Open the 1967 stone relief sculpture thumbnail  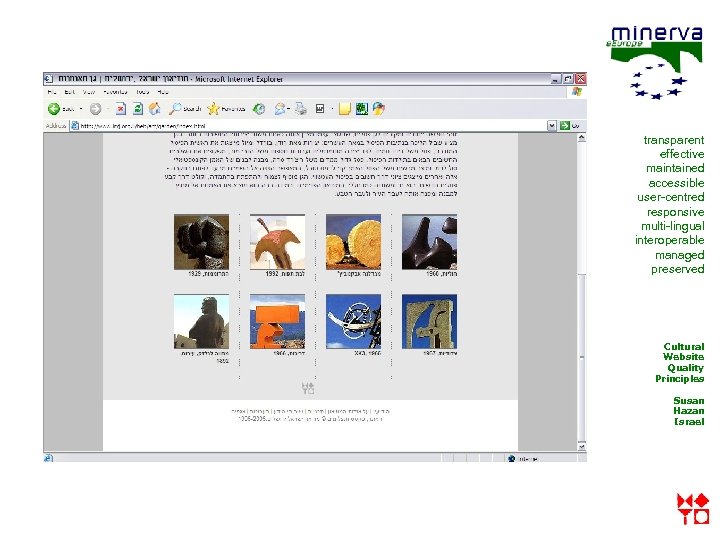point(429,321)
